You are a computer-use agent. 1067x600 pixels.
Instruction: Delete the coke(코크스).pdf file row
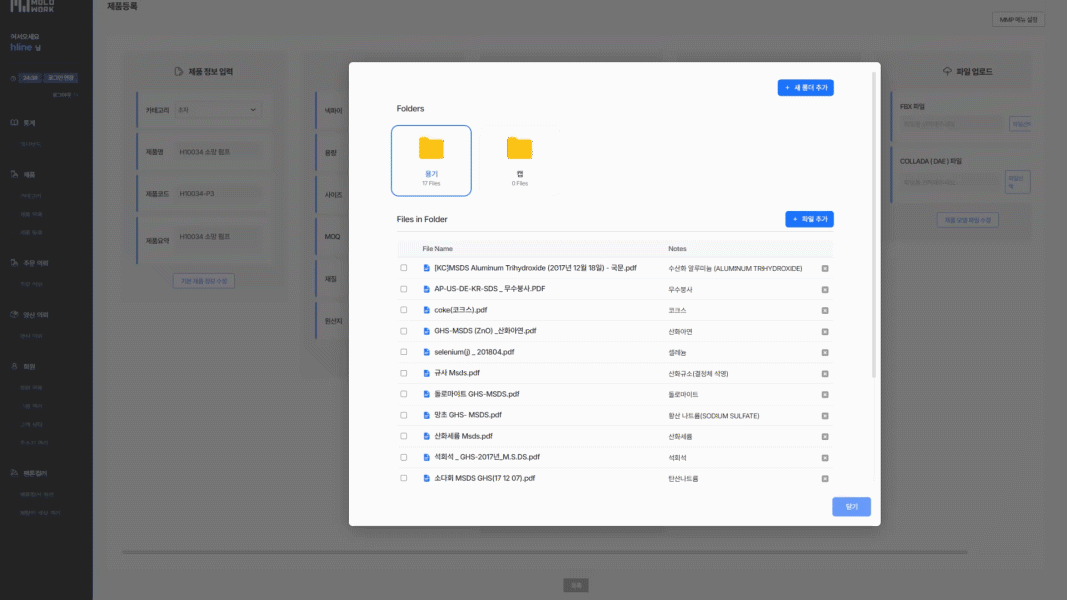coord(825,310)
